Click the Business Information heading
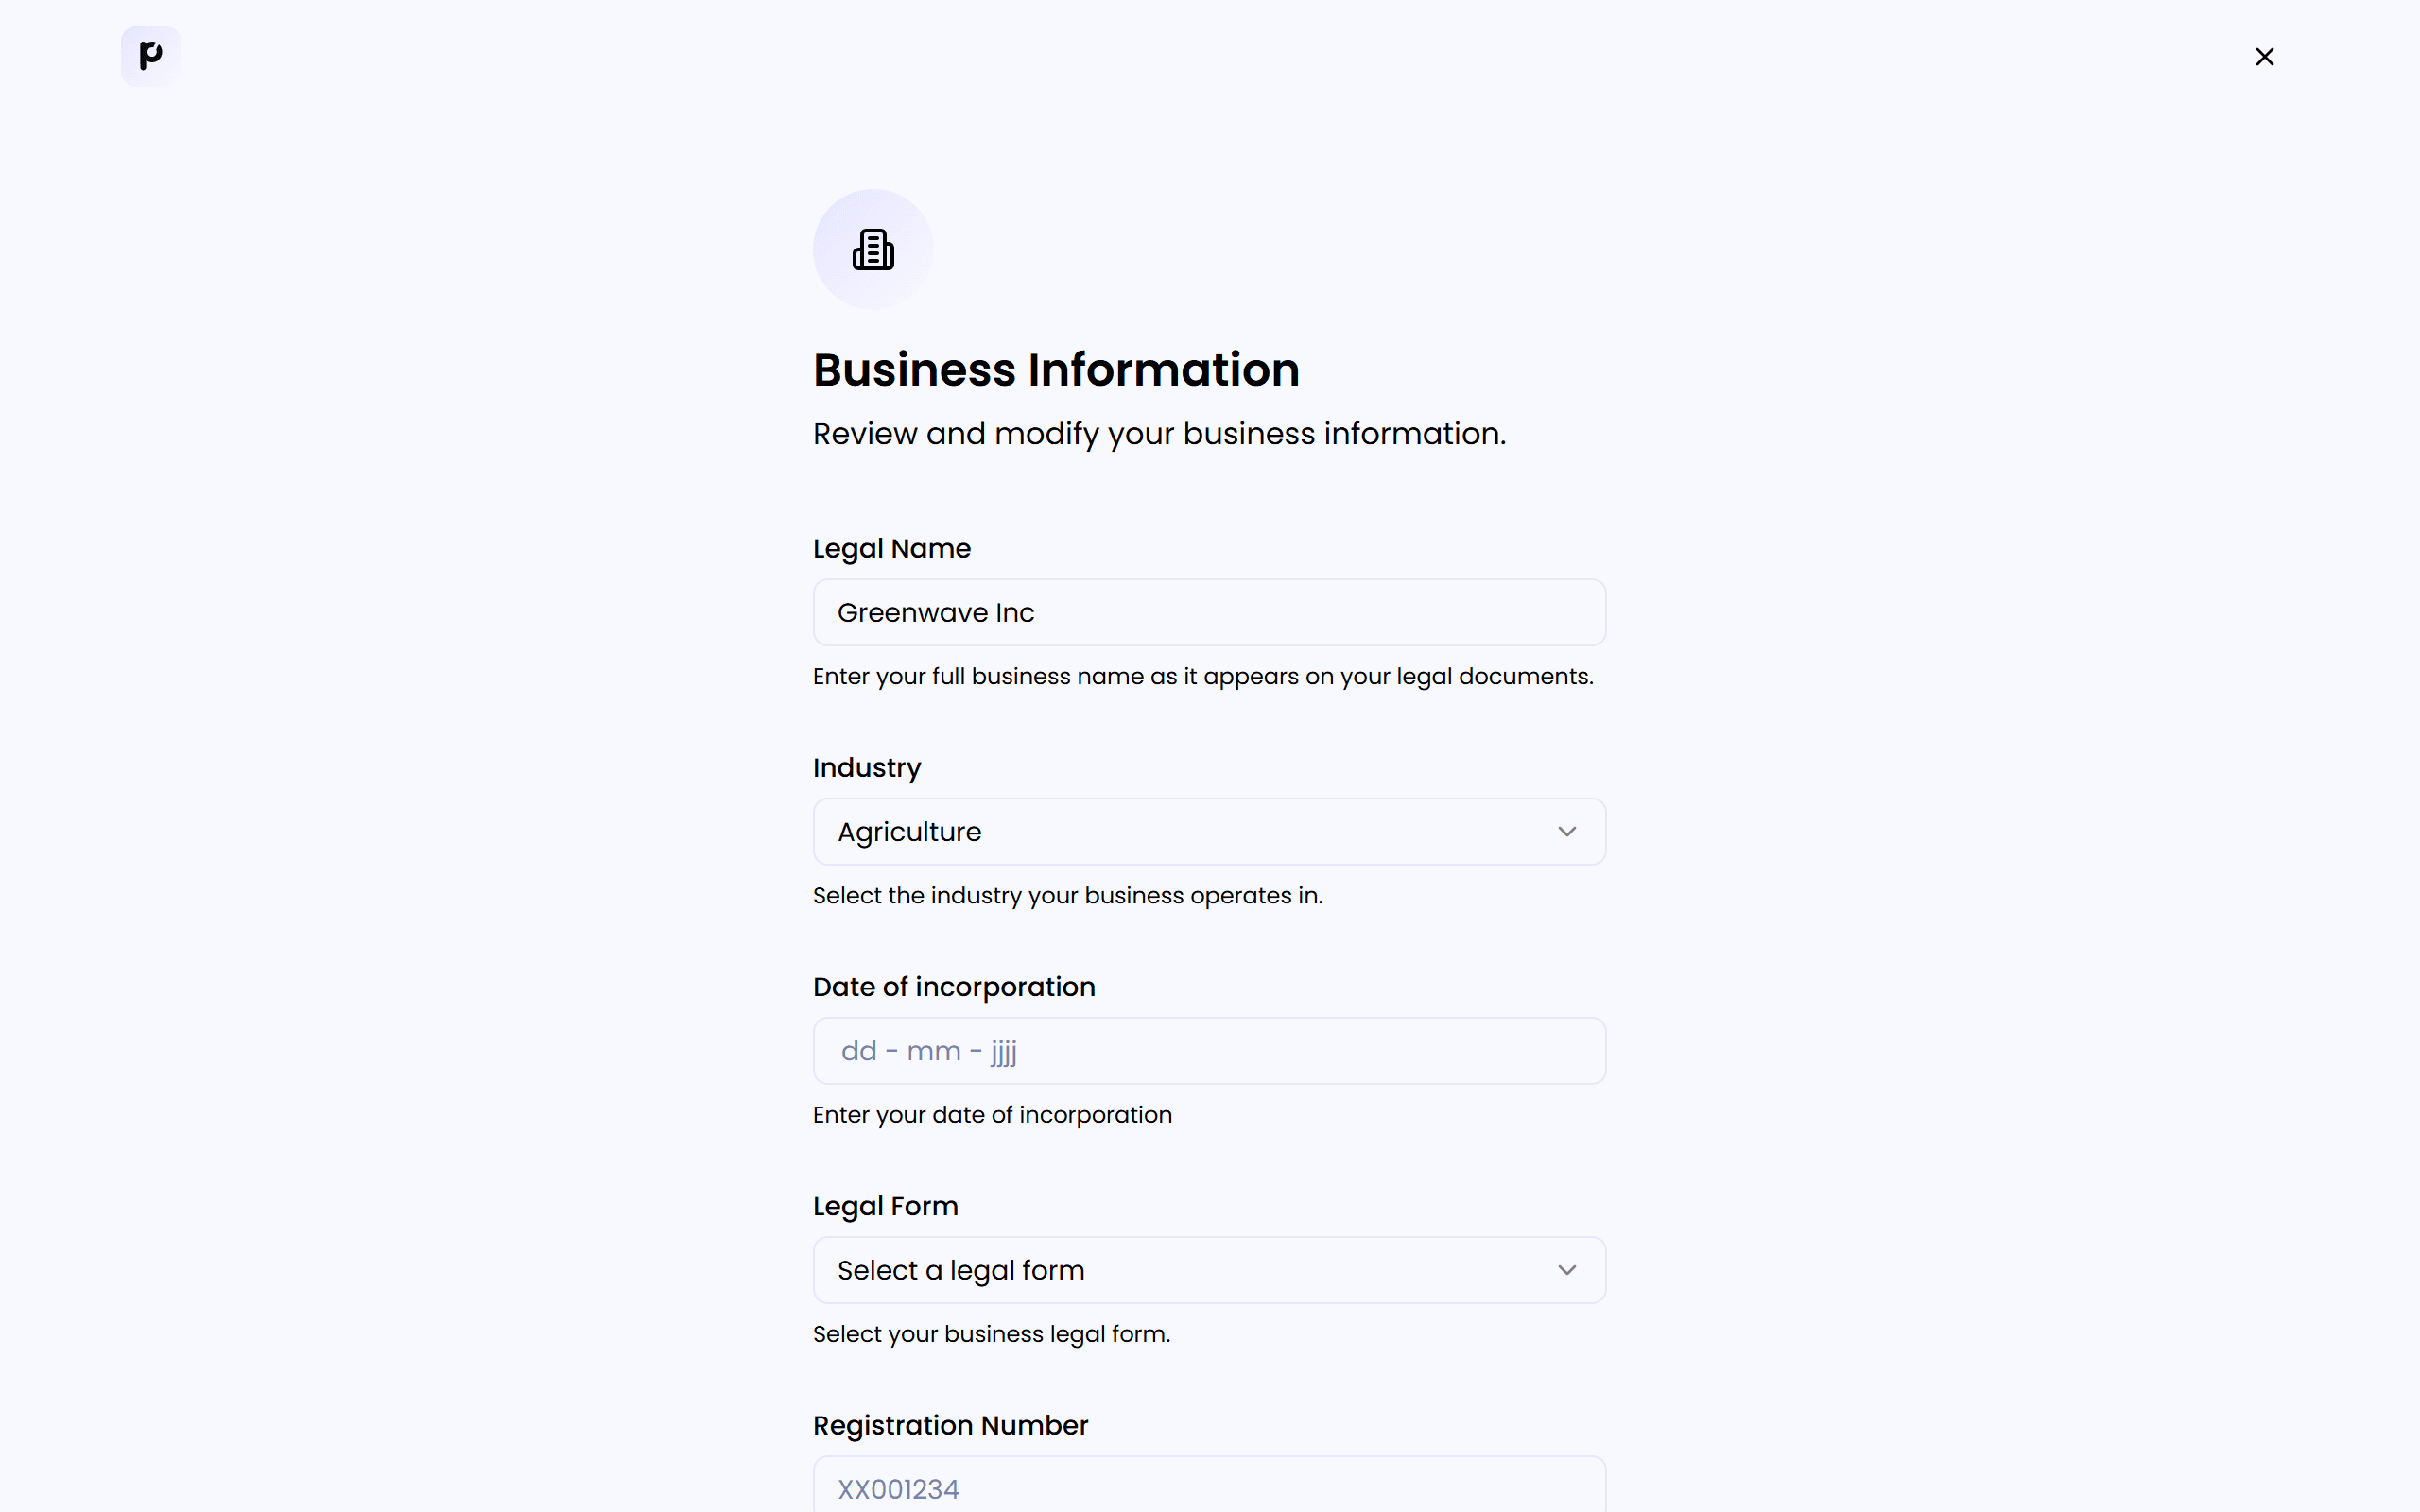The width and height of the screenshot is (2420, 1512). (x=1056, y=369)
